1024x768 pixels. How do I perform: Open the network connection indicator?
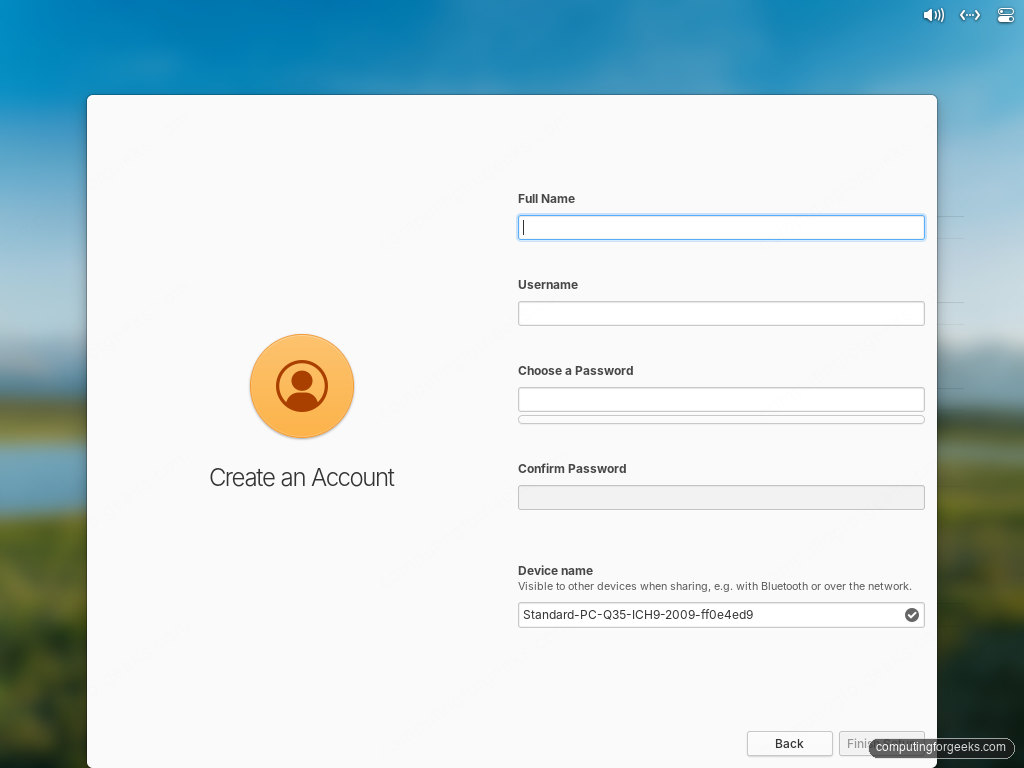point(970,15)
